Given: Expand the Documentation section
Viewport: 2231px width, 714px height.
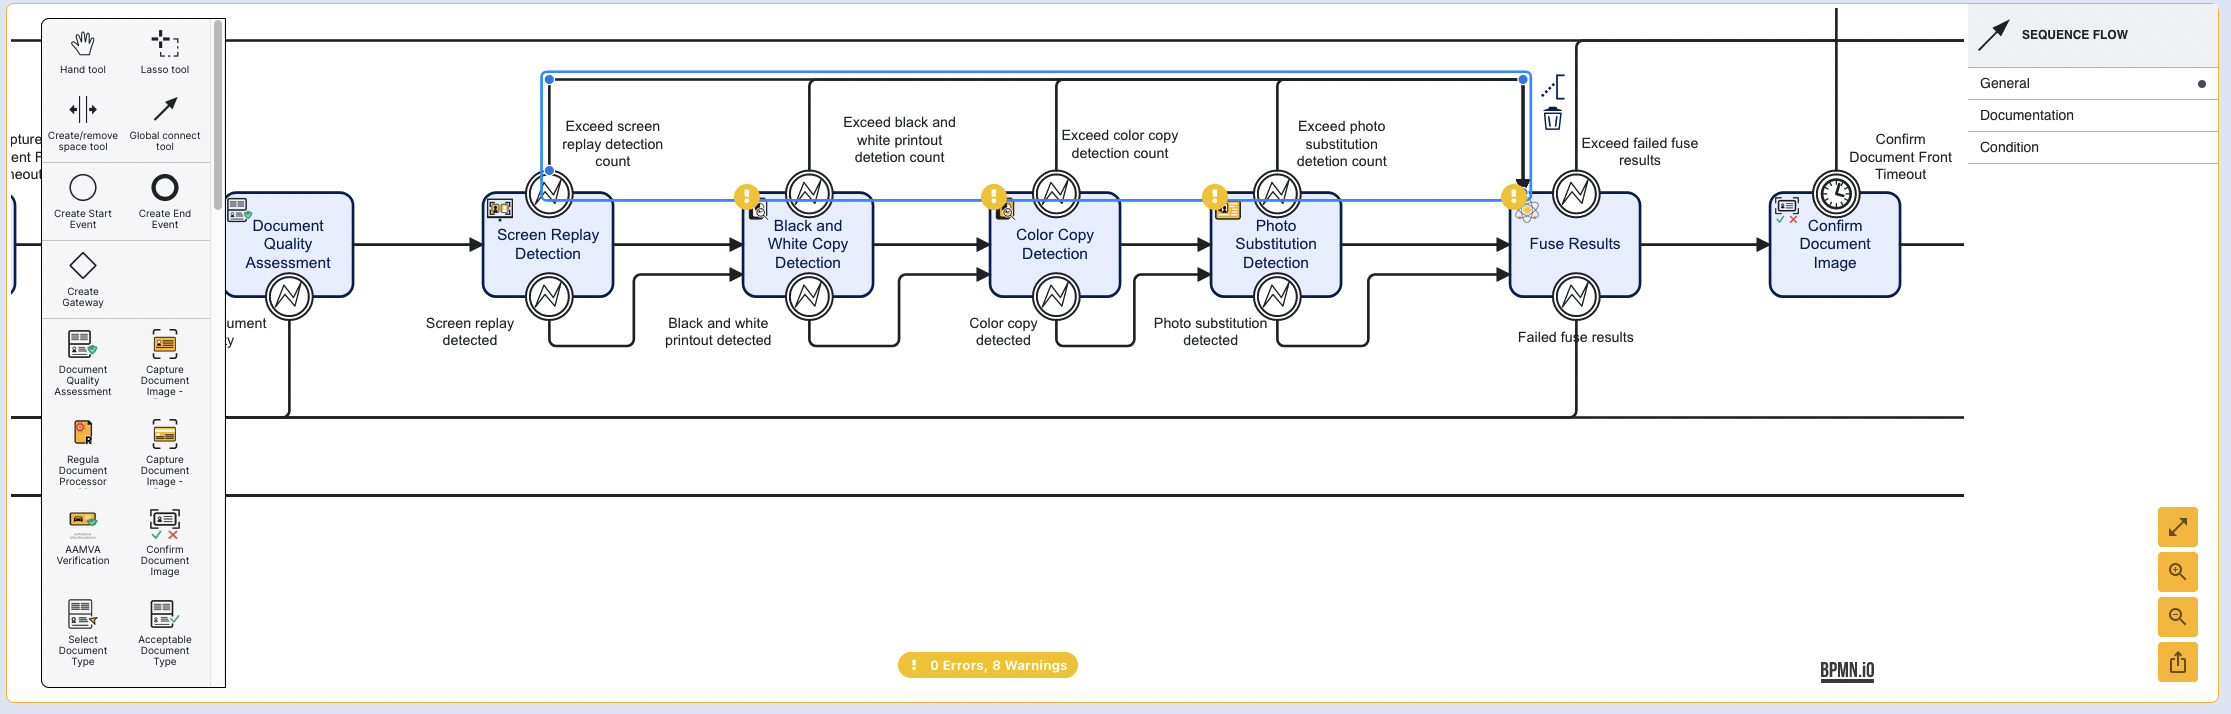Looking at the screenshot, I should point(2092,116).
